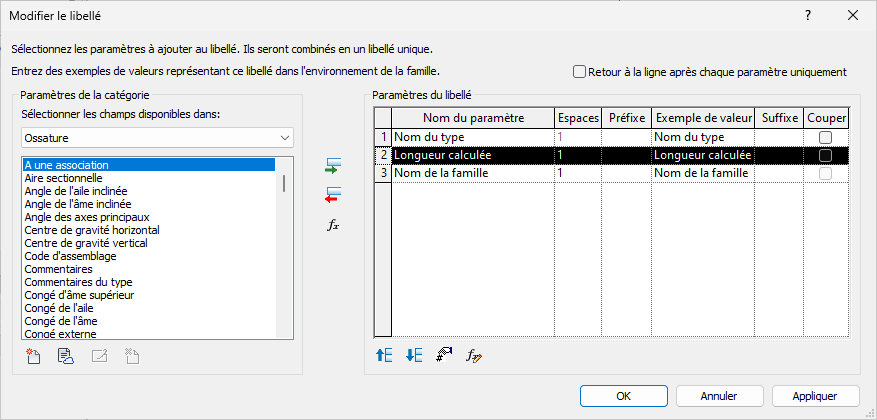The height and width of the screenshot is (420, 877).
Task: Toggle Couper checkbox for Longueur calculée
Action: (825, 155)
